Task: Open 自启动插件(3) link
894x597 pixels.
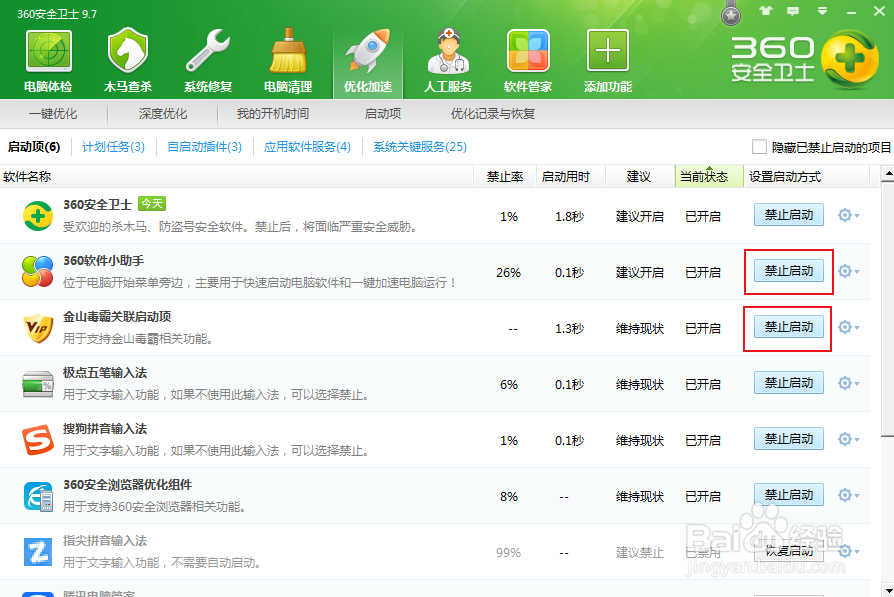Action: click(205, 147)
